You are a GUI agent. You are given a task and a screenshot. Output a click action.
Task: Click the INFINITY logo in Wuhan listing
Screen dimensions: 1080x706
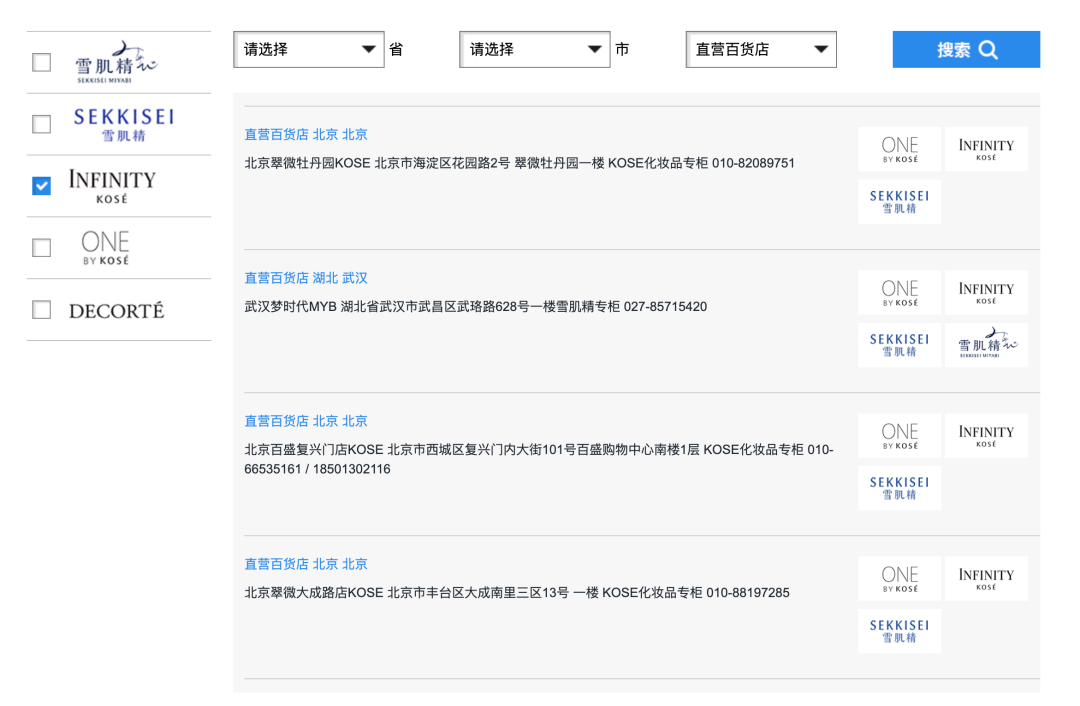[985, 292]
